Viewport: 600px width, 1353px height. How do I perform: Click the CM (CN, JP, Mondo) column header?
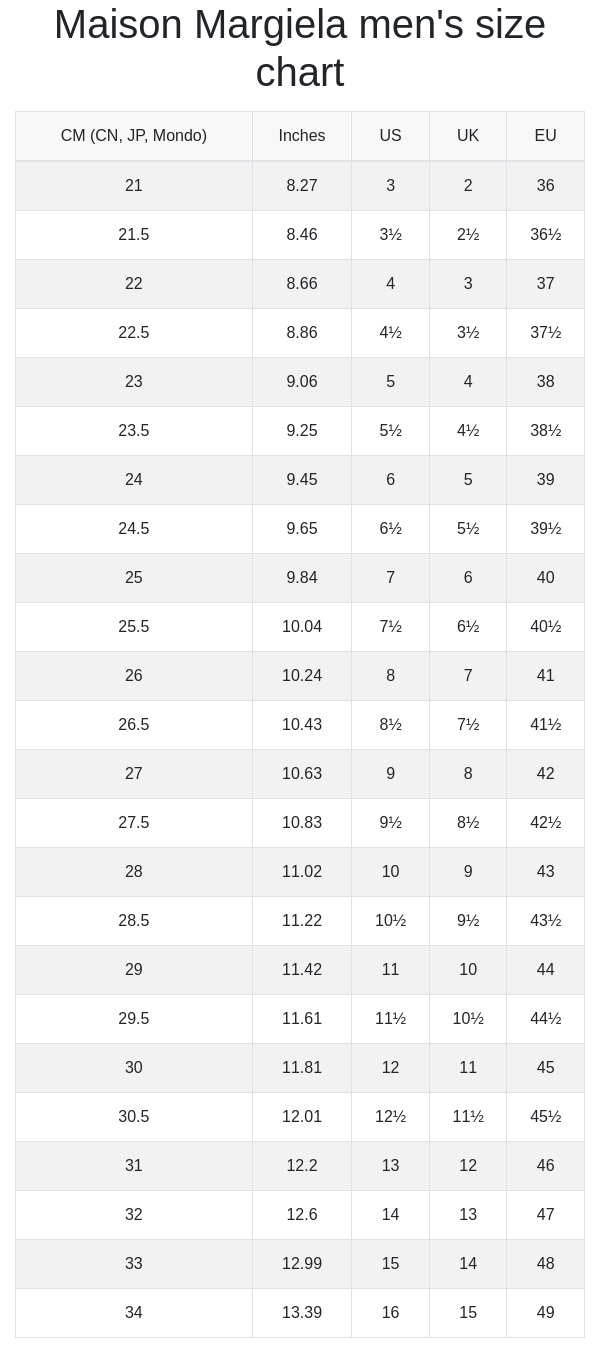coord(134,136)
